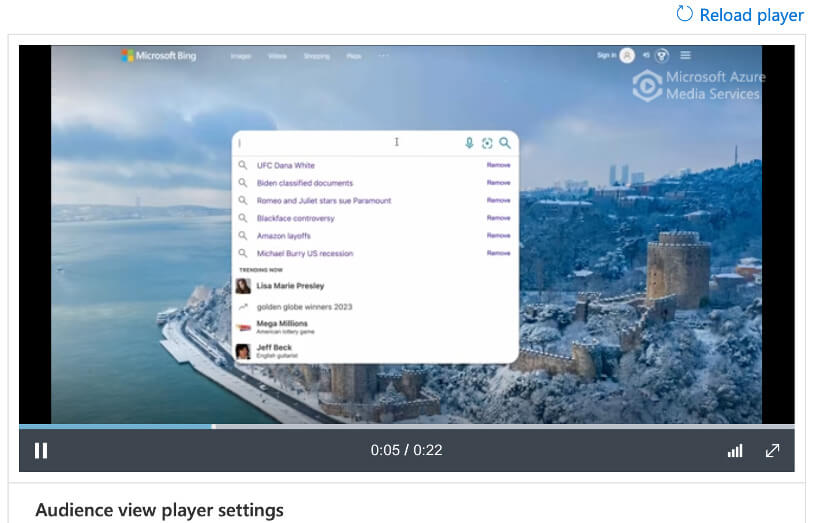Click the Bing microphone voice search icon
816x523 pixels.
[469, 143]
